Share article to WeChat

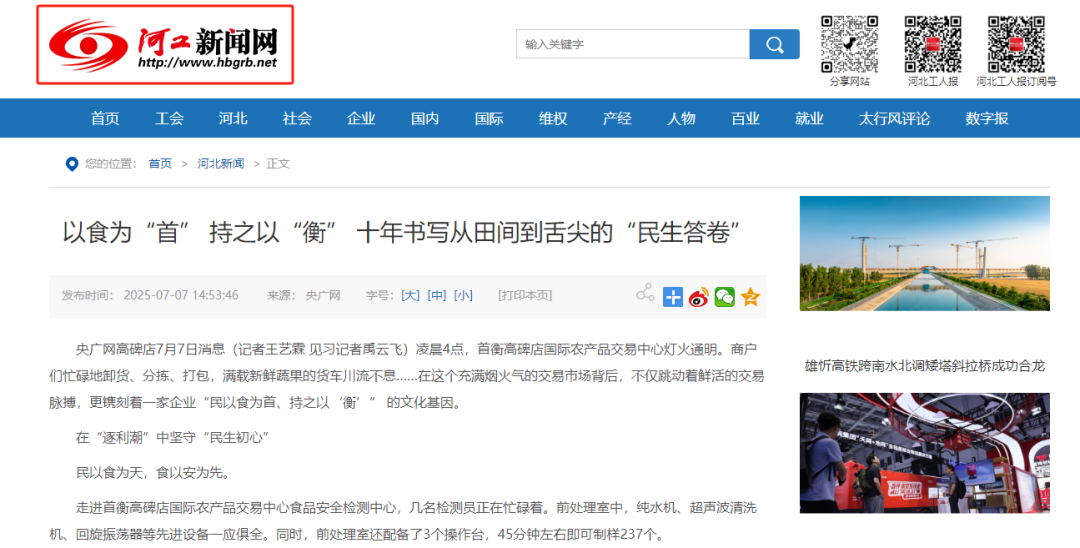tap(724, 296)
